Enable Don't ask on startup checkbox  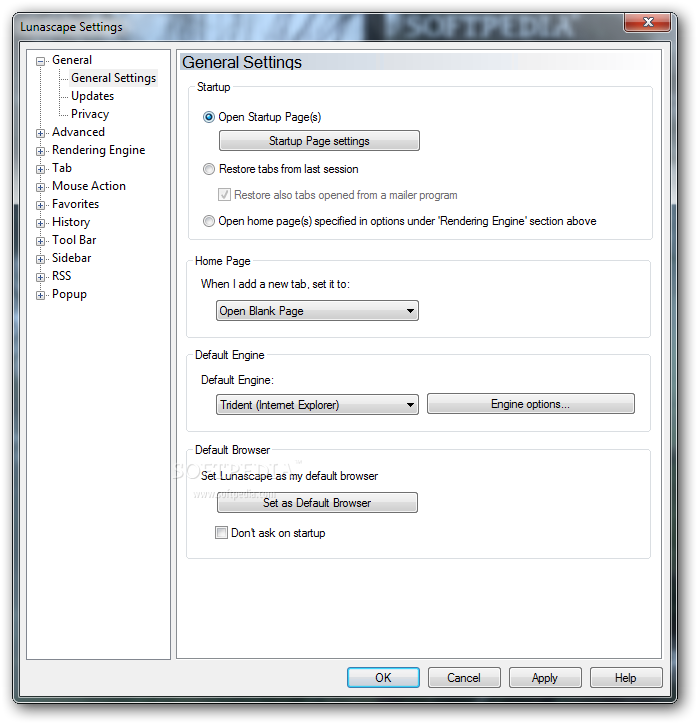(x=222, y=533)
